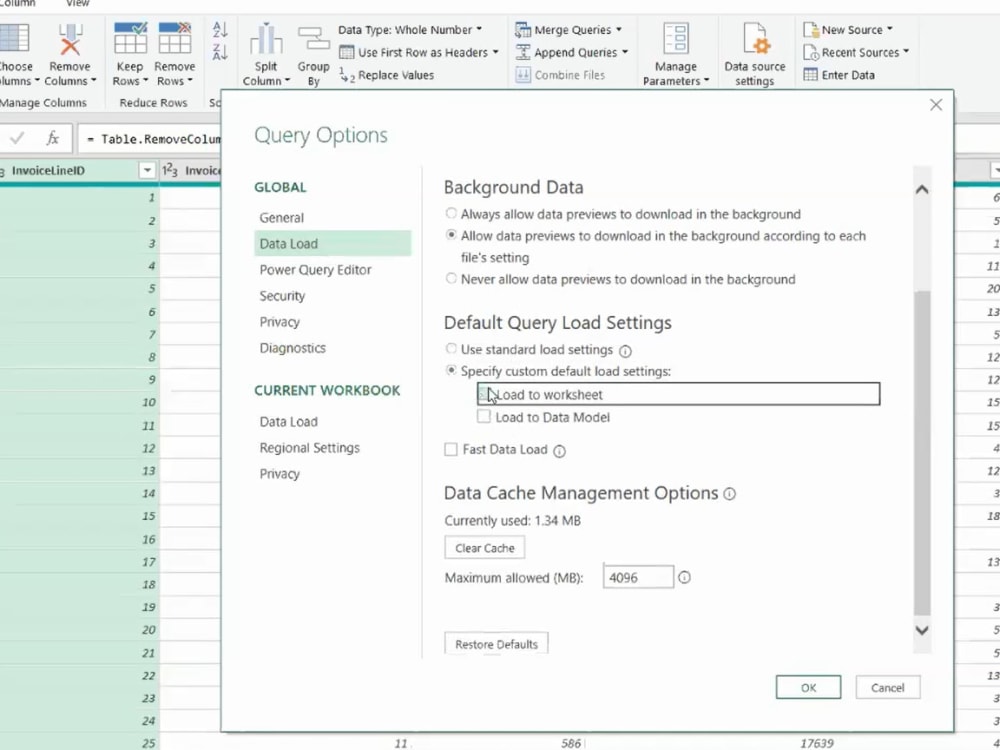Open the Global General options page
Viewport: 1000px width, 750px height.
281,217
